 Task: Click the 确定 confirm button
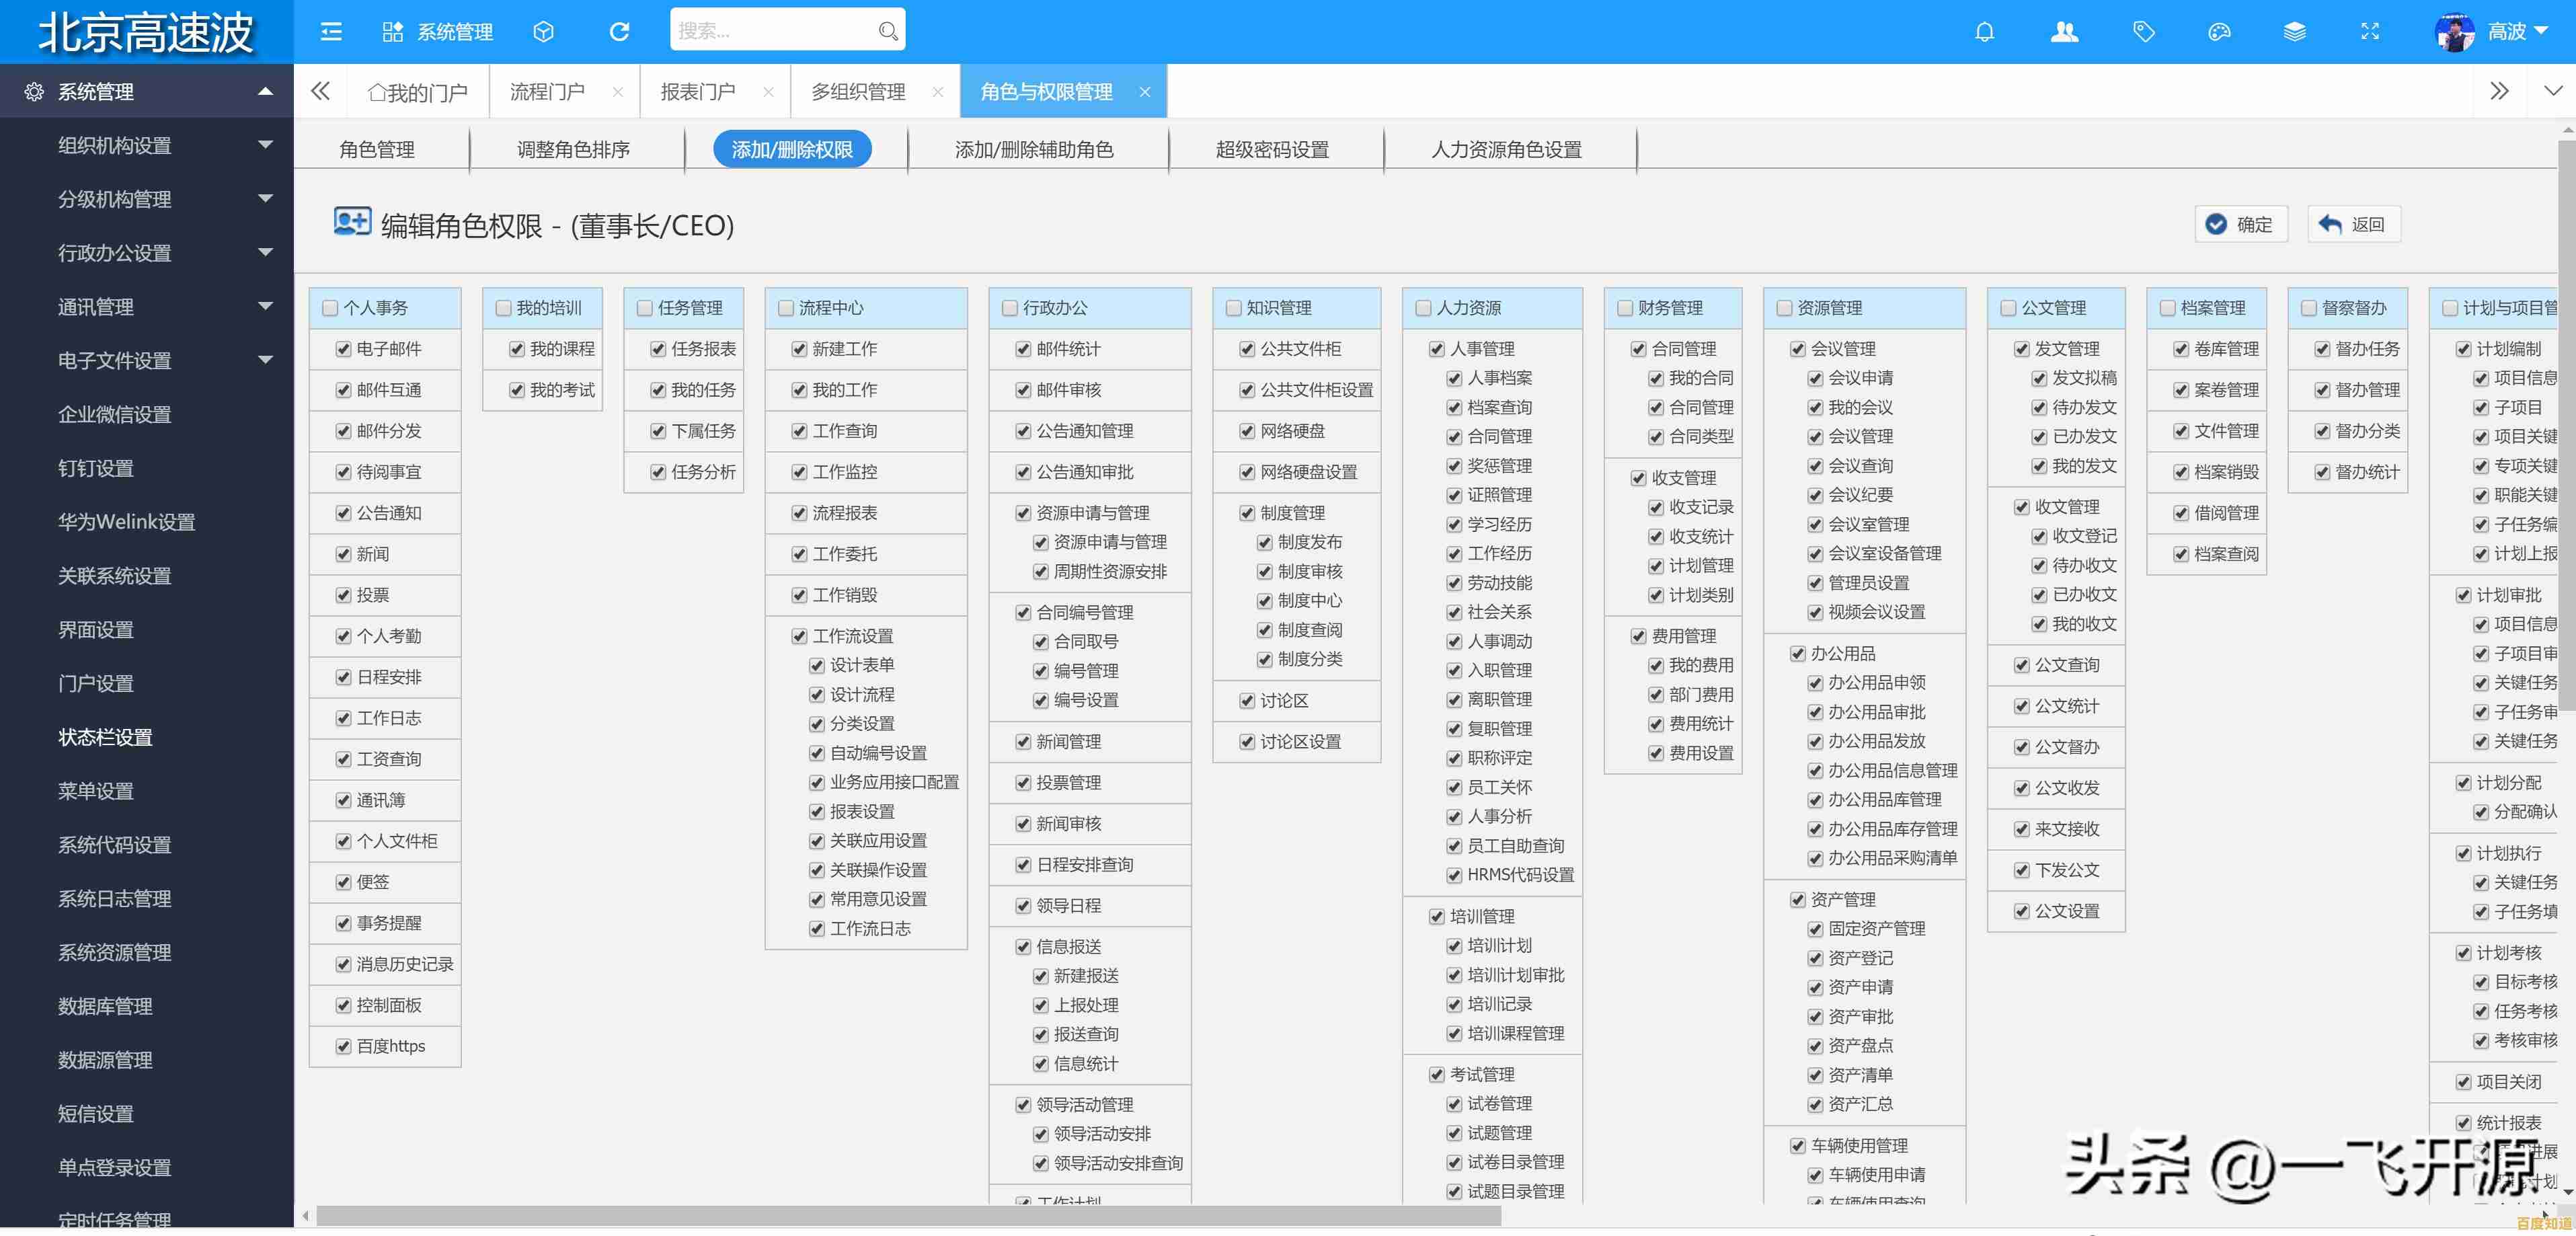pos(2240,224)
